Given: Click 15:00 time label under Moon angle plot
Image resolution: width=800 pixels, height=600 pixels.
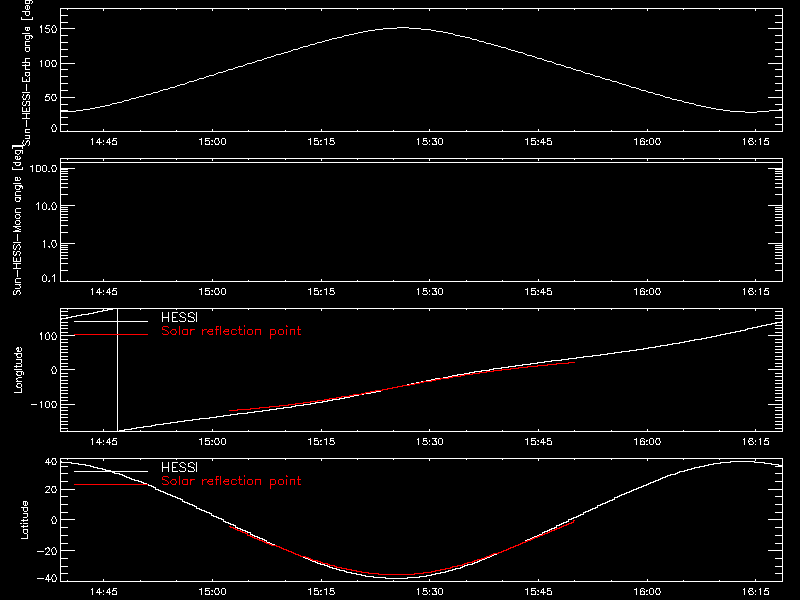Looking at the screenshot, I should tap(212, 292).
